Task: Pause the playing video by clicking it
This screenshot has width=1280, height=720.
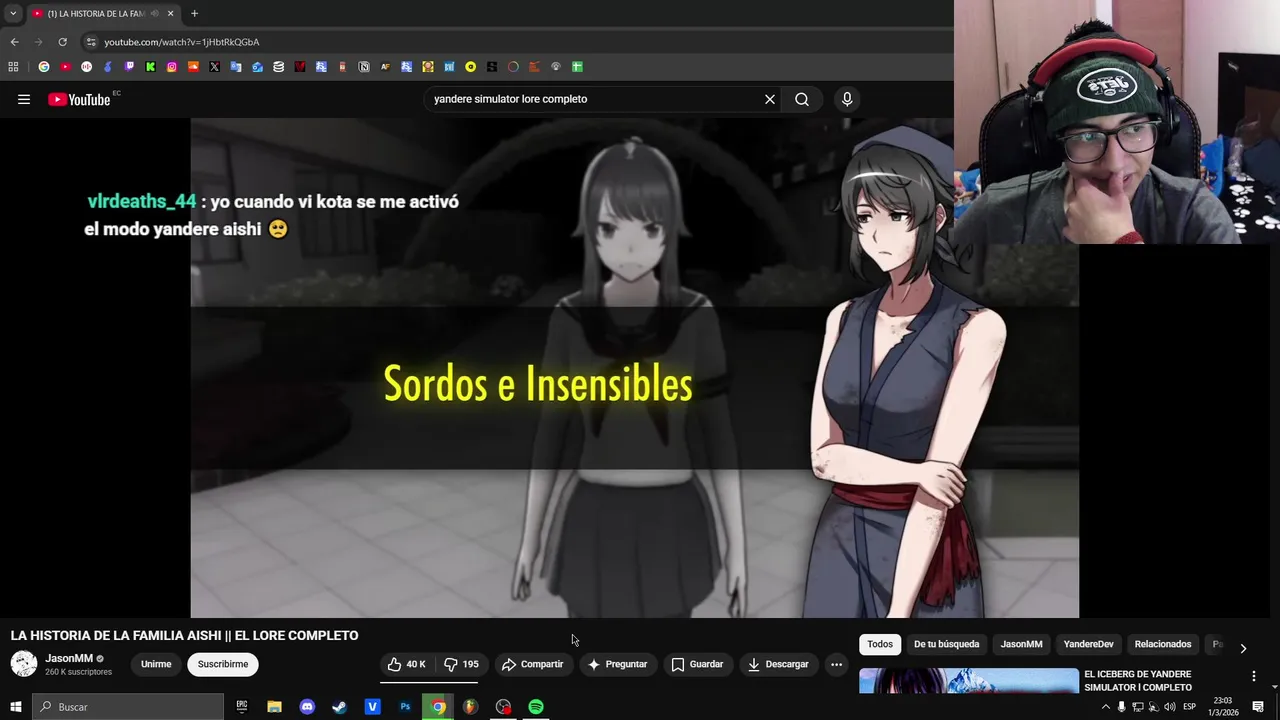Action: (x=634, y=368)
